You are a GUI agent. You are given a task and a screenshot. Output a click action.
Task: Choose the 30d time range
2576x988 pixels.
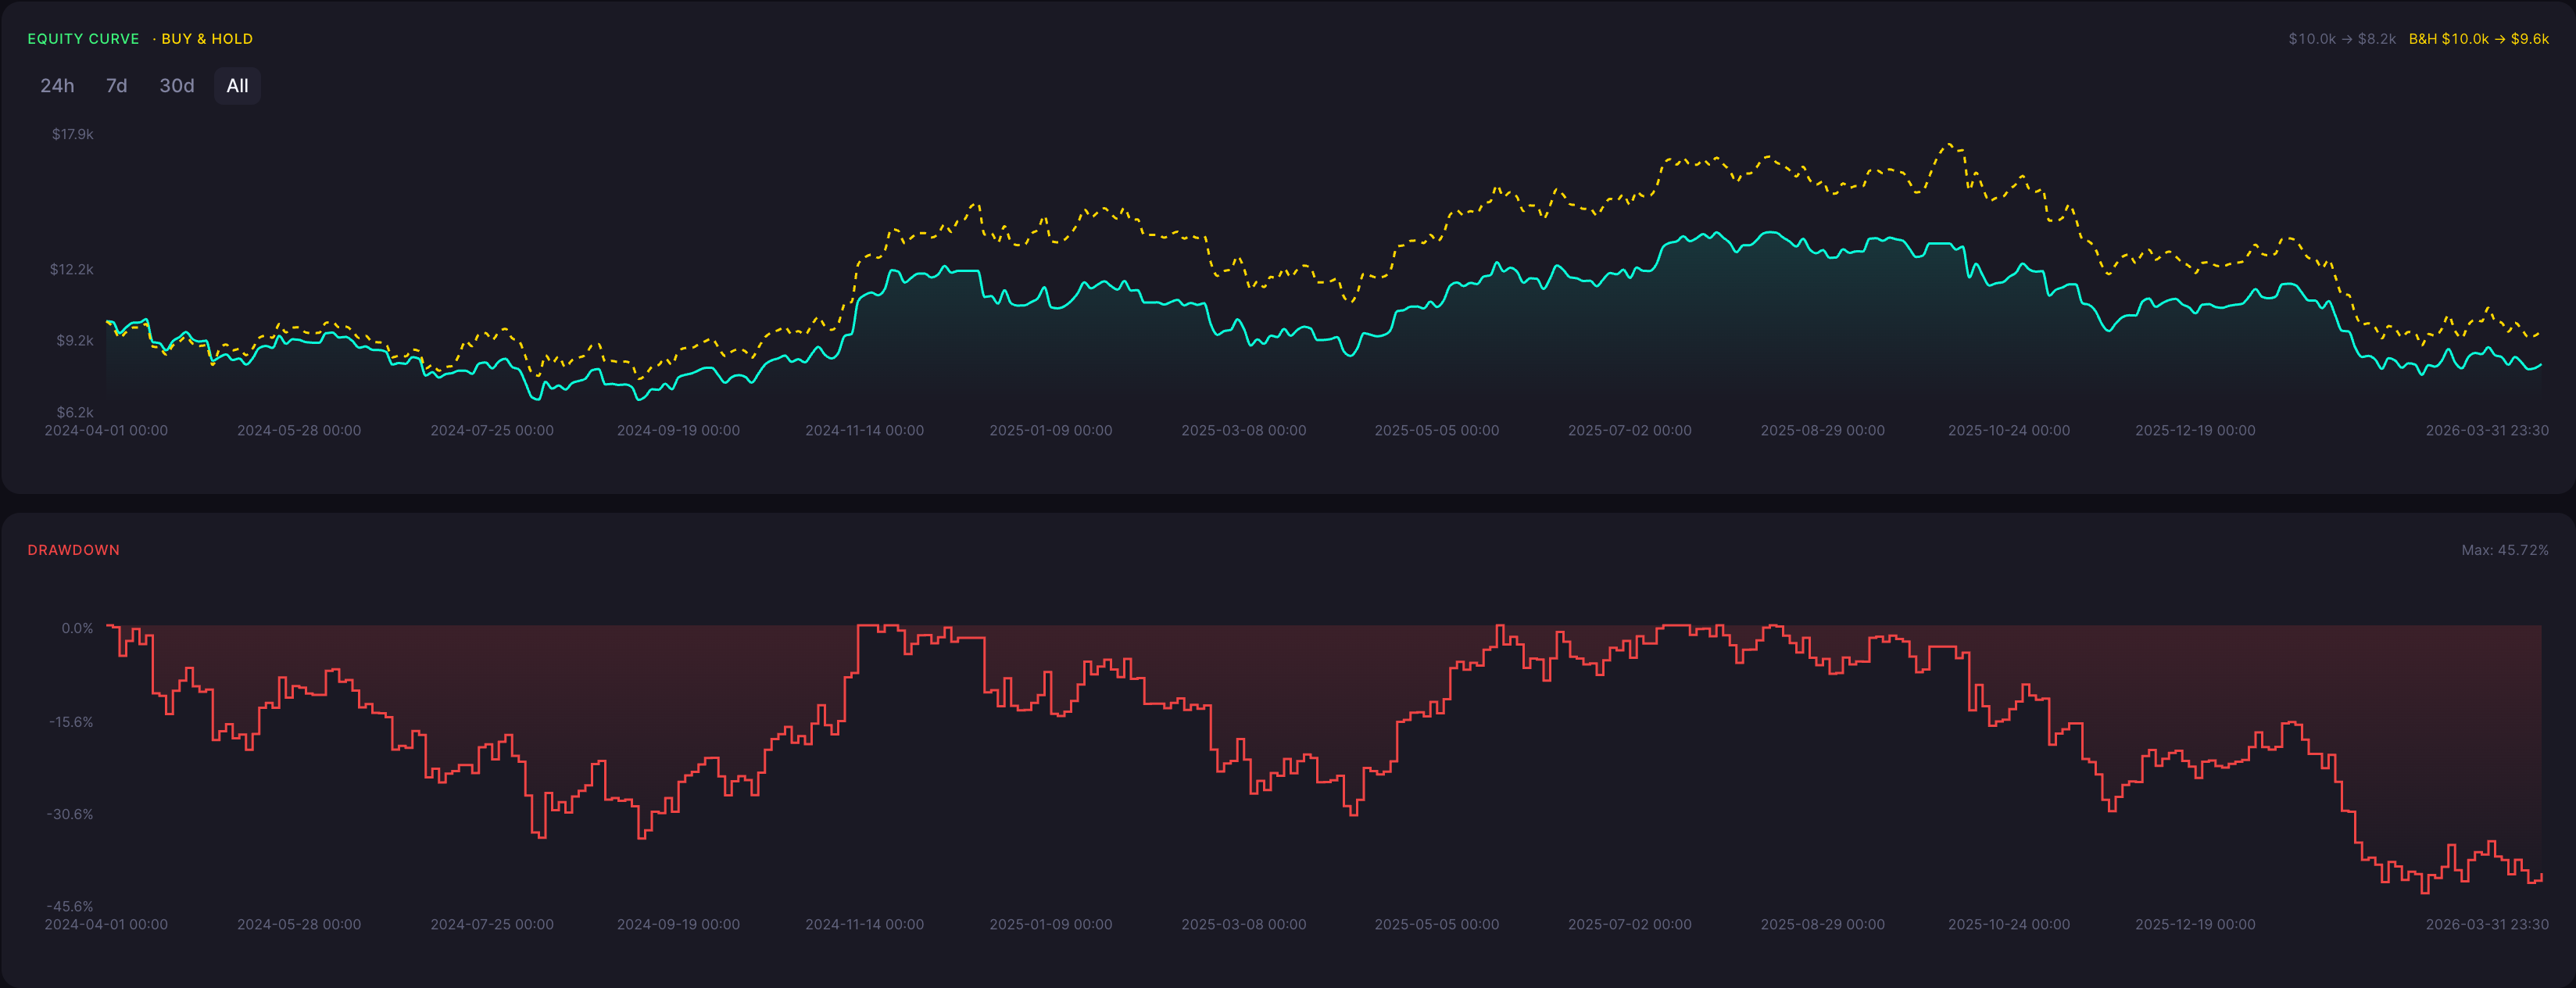(x=177, y=86)
